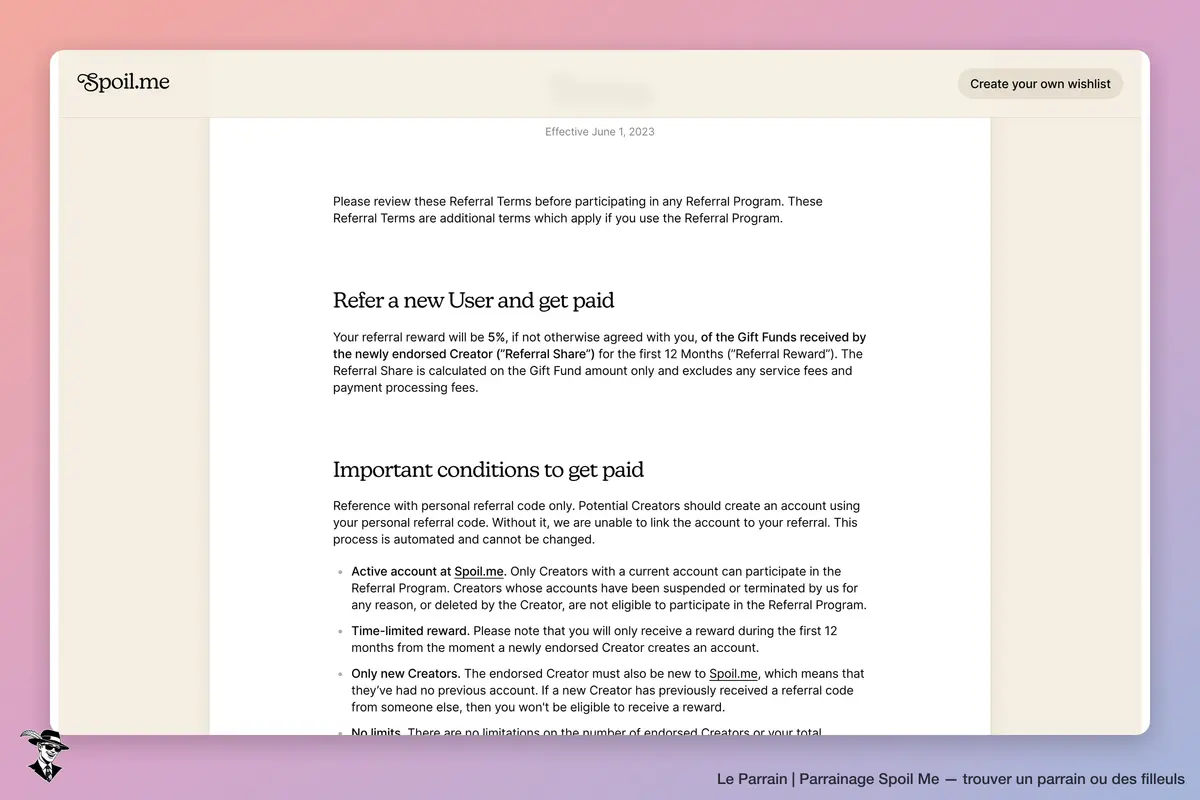The width and height of the screenshot is (1200, 800).
Task: Click the bold Active account at label
Action: pyautogui.click(x=402, y=572)
